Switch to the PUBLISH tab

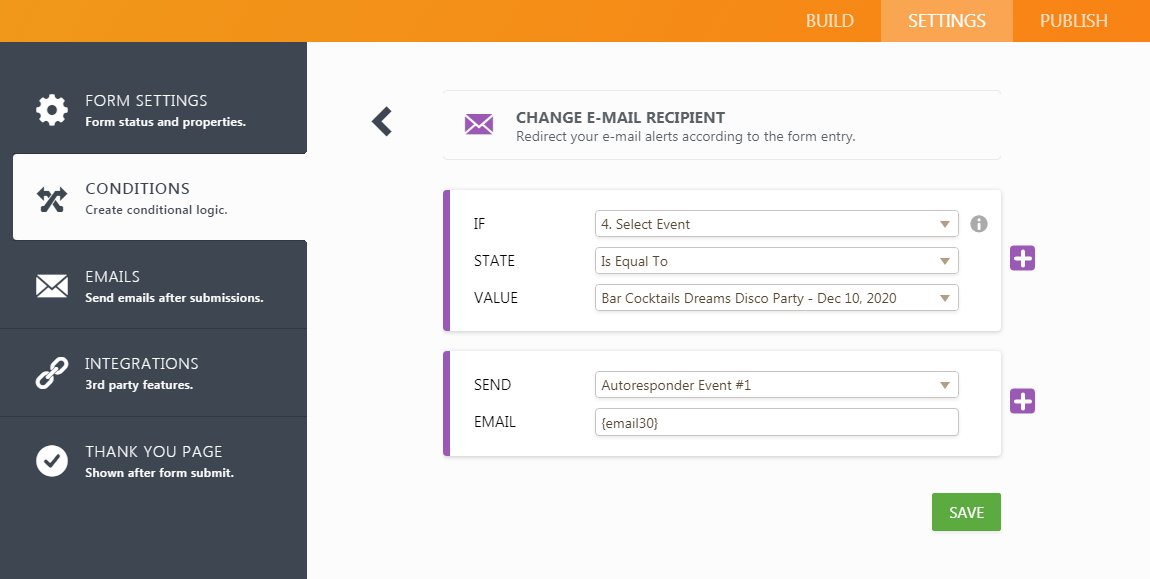click(x=1073, y=21)
